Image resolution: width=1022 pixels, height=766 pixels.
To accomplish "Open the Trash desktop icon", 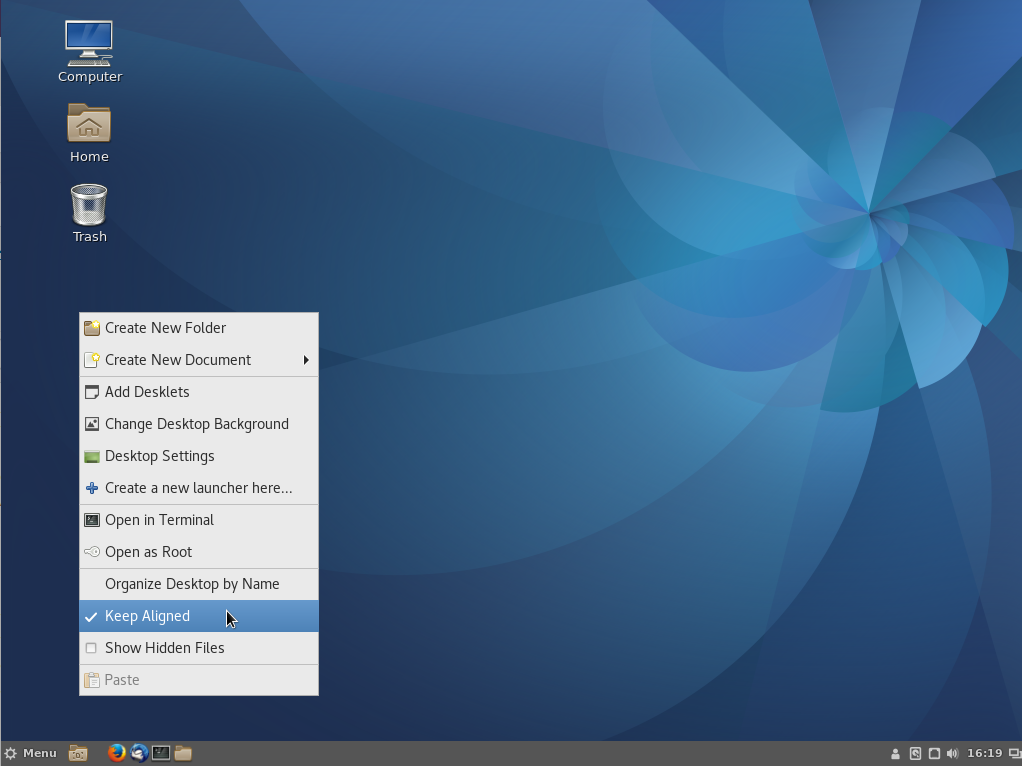I will click(89, 205).
